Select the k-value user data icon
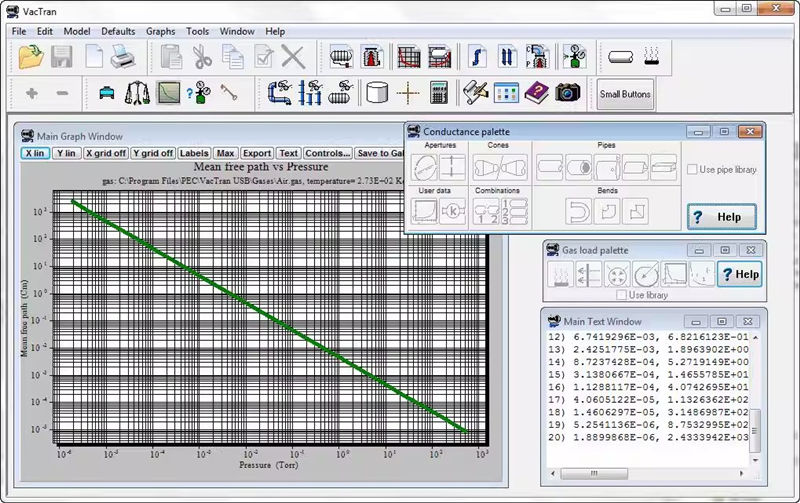Viewport: 800px width, 503px height. tap(452, 211)
